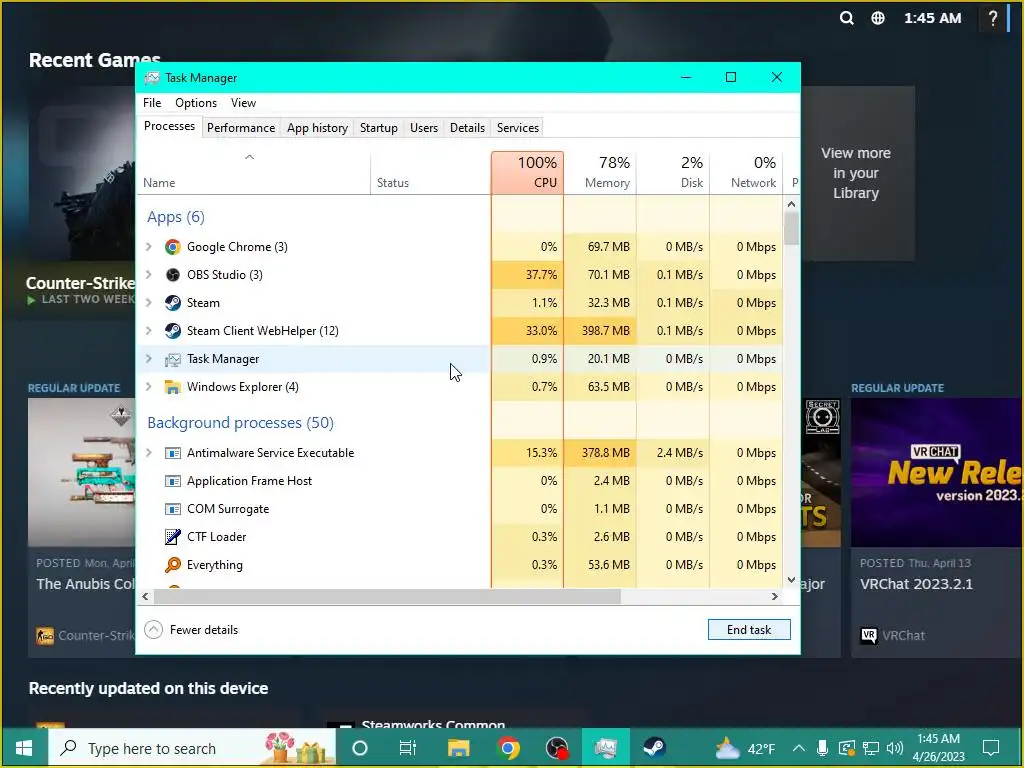The height and width of the screenshot is (768, 1024).
Task: Click View more in your Library in Steam
Action: coord(856,173)
